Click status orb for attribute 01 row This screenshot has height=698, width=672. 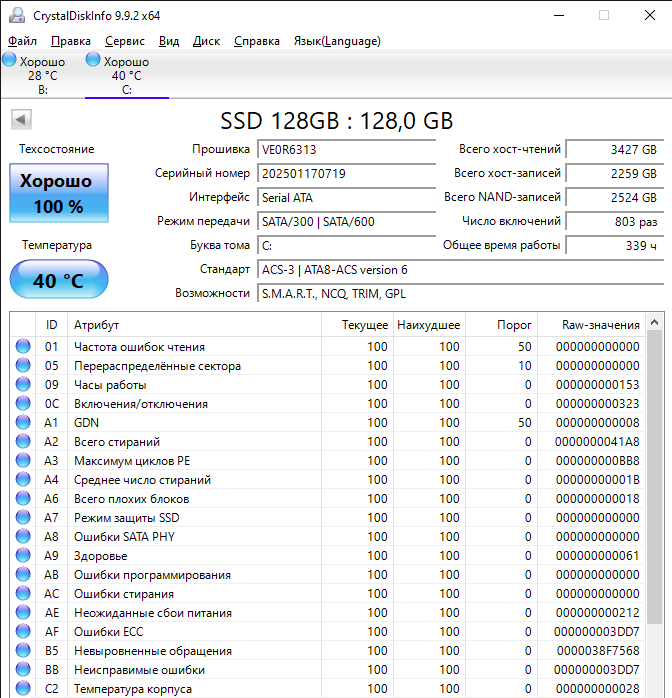pos(23,346)
